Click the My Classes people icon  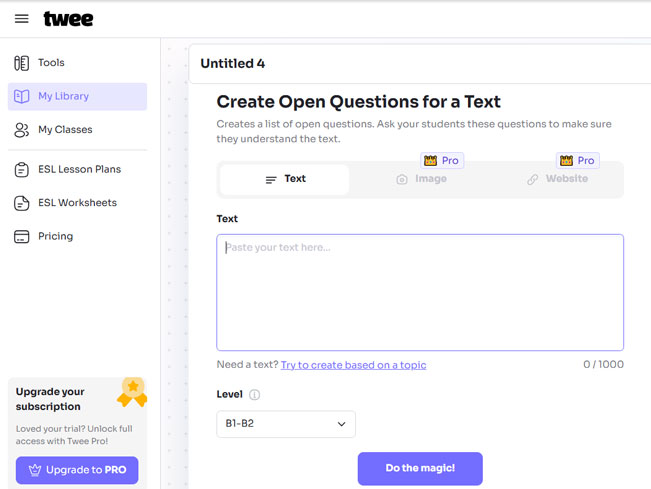pos(22,130)
